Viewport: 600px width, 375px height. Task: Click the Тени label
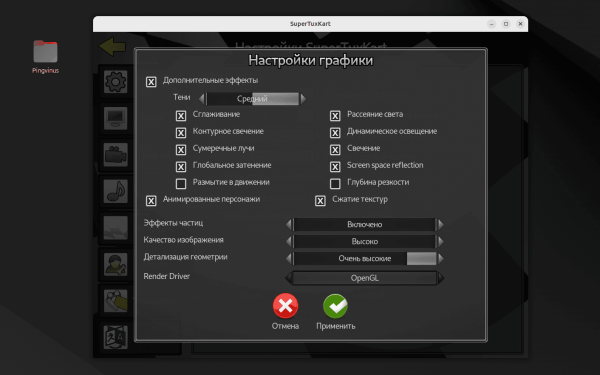(181, 97)
